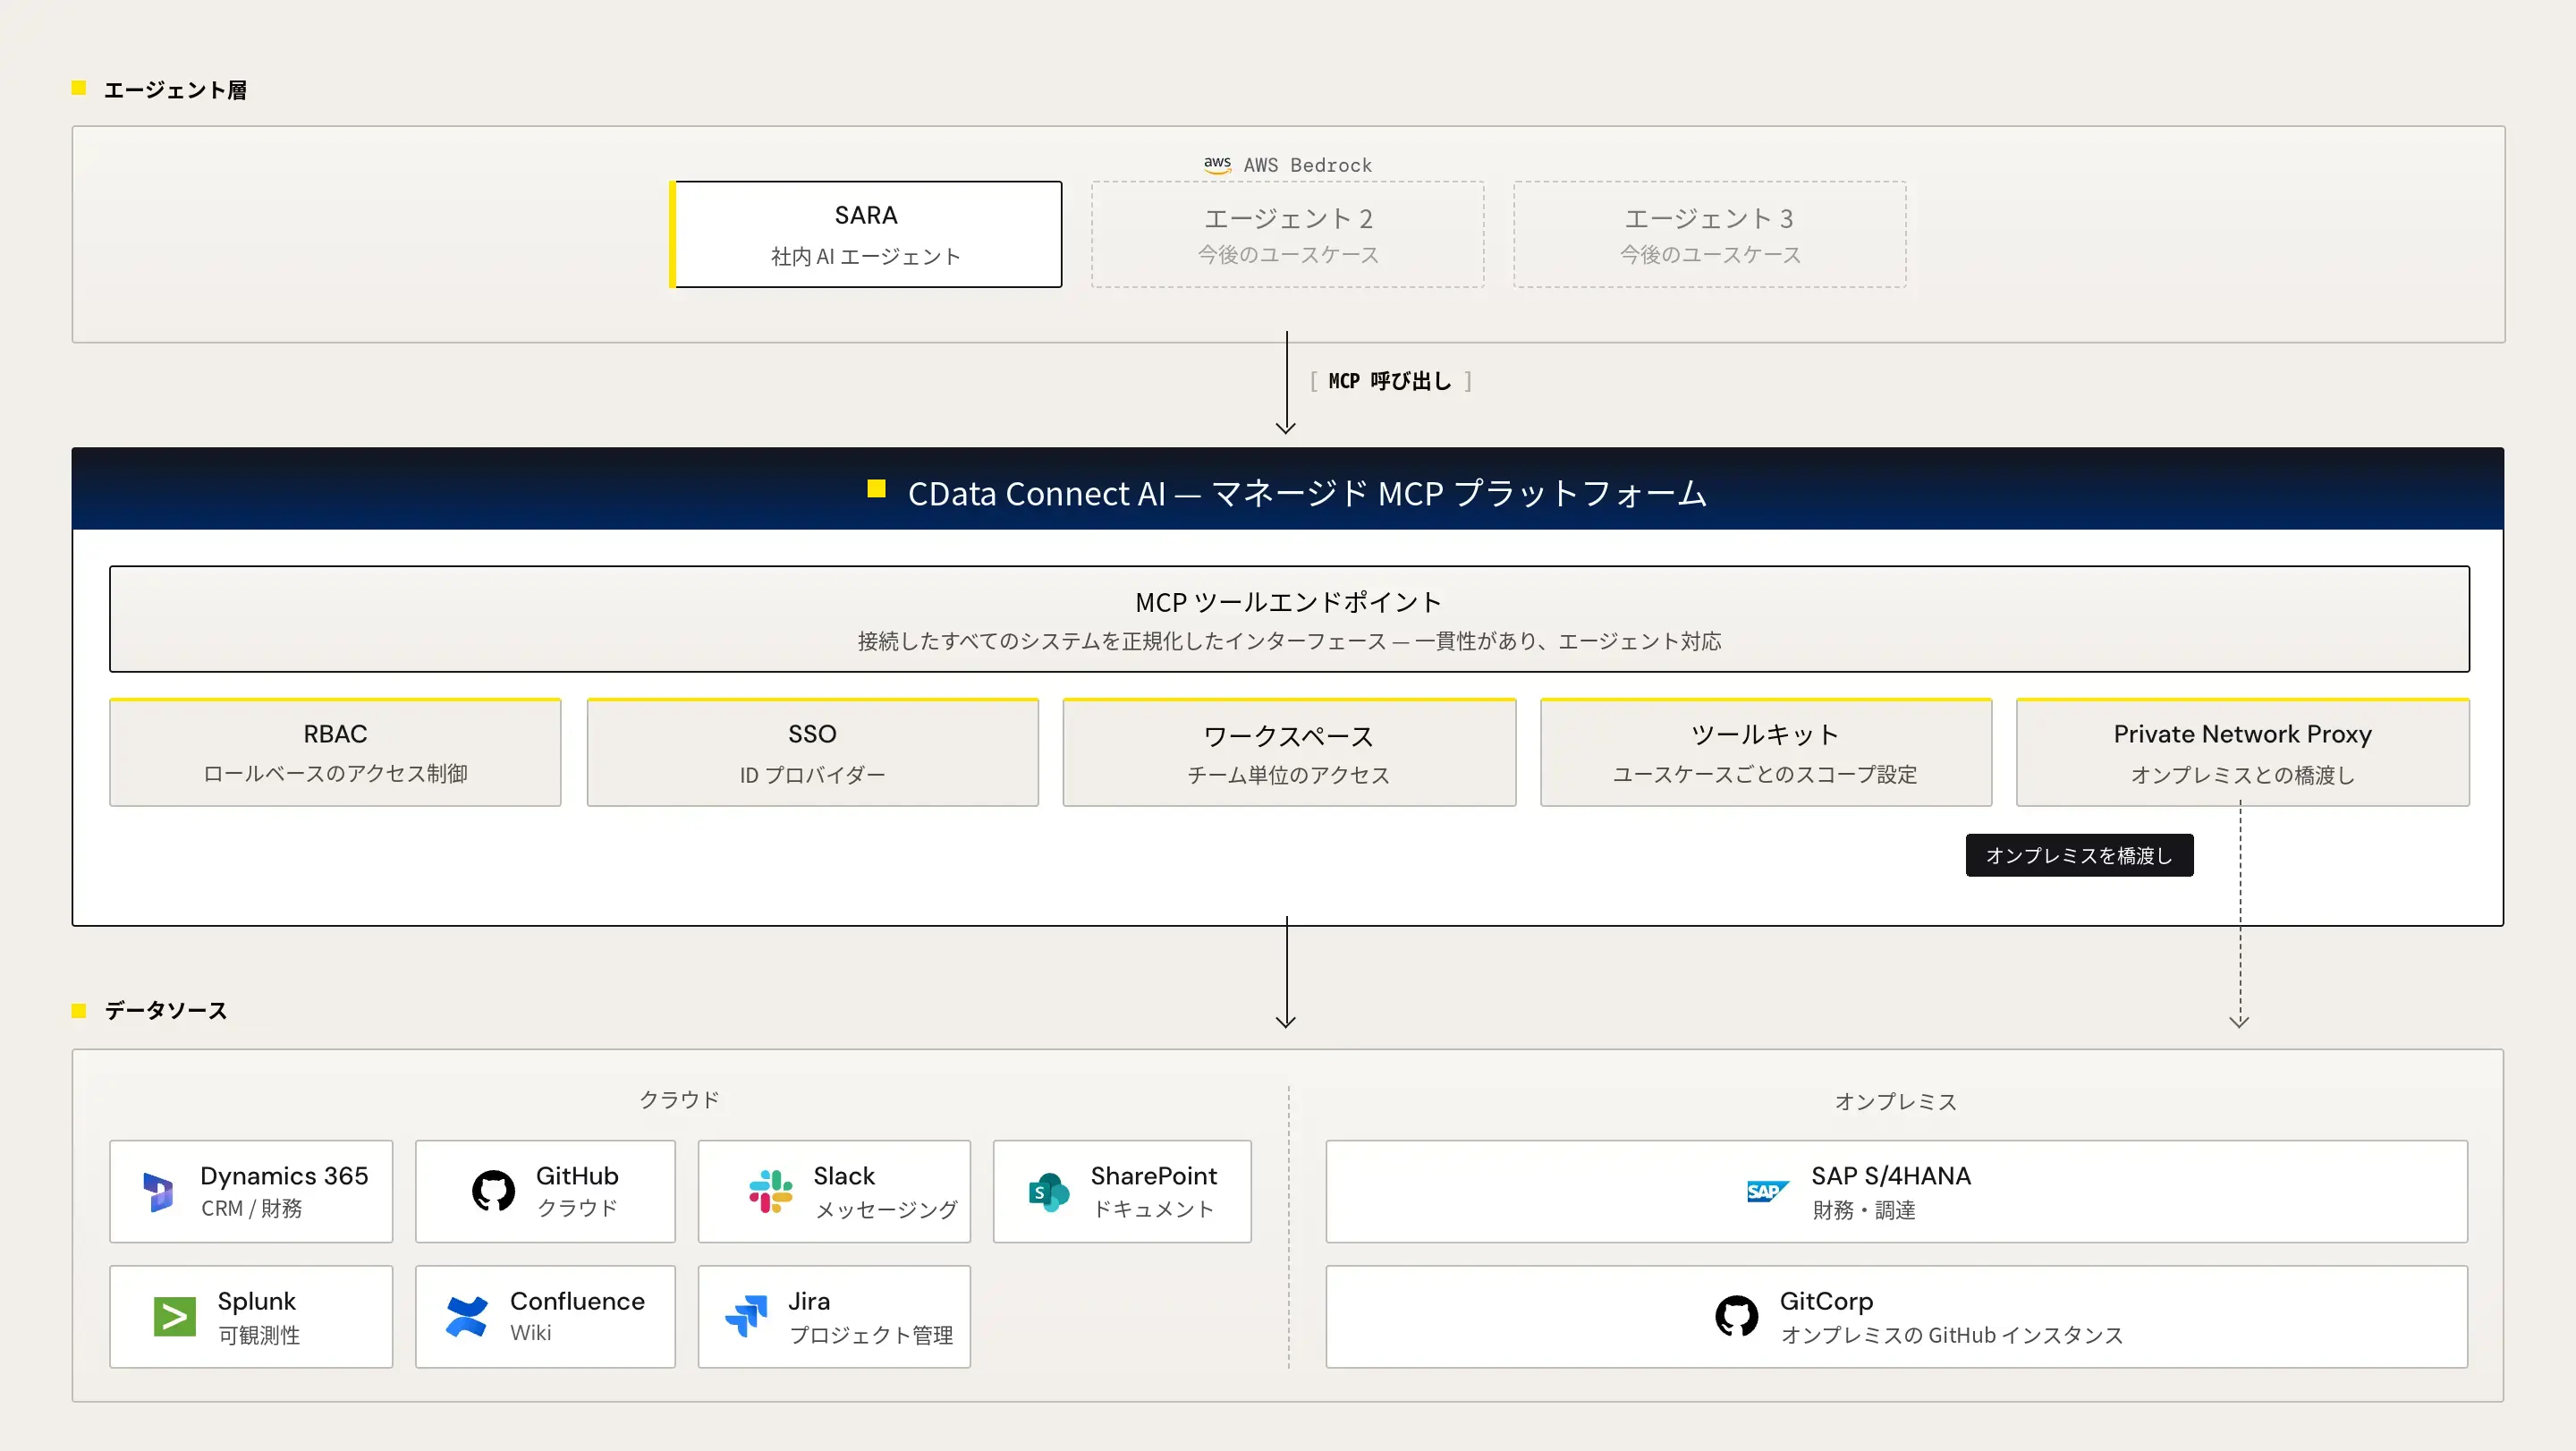
Task: Click the yellow square bullet beside エージェント層
Action: coord(79,88)
